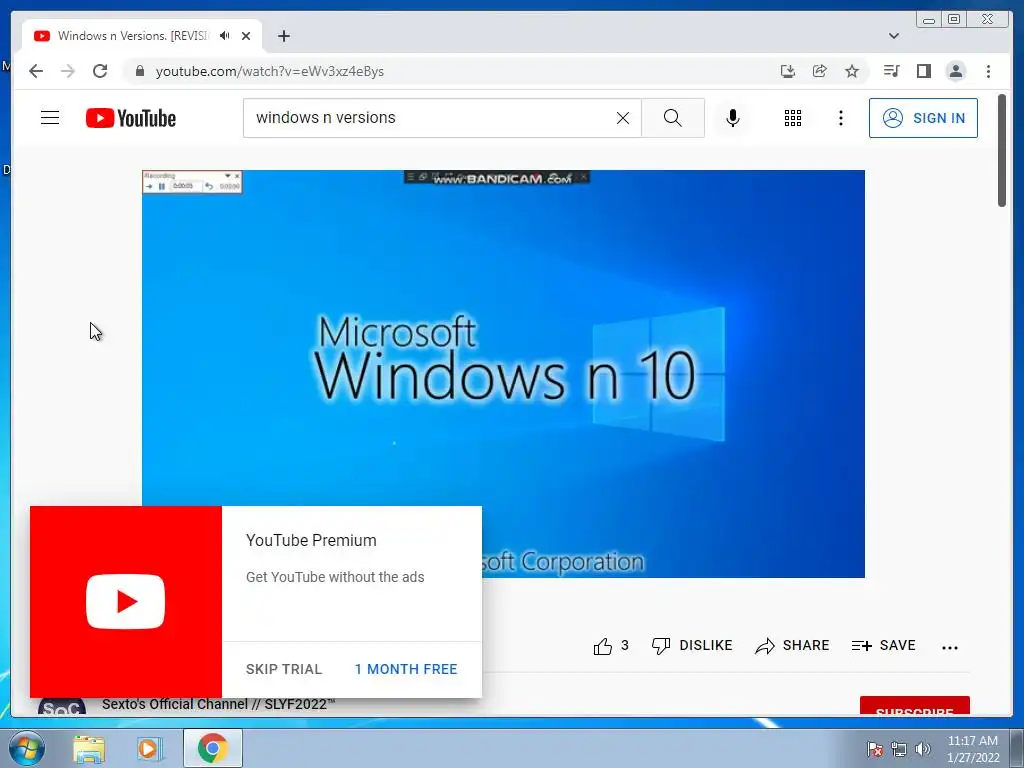
Task: Click the red YouTube Premium logo image
Action: point(126,601)
